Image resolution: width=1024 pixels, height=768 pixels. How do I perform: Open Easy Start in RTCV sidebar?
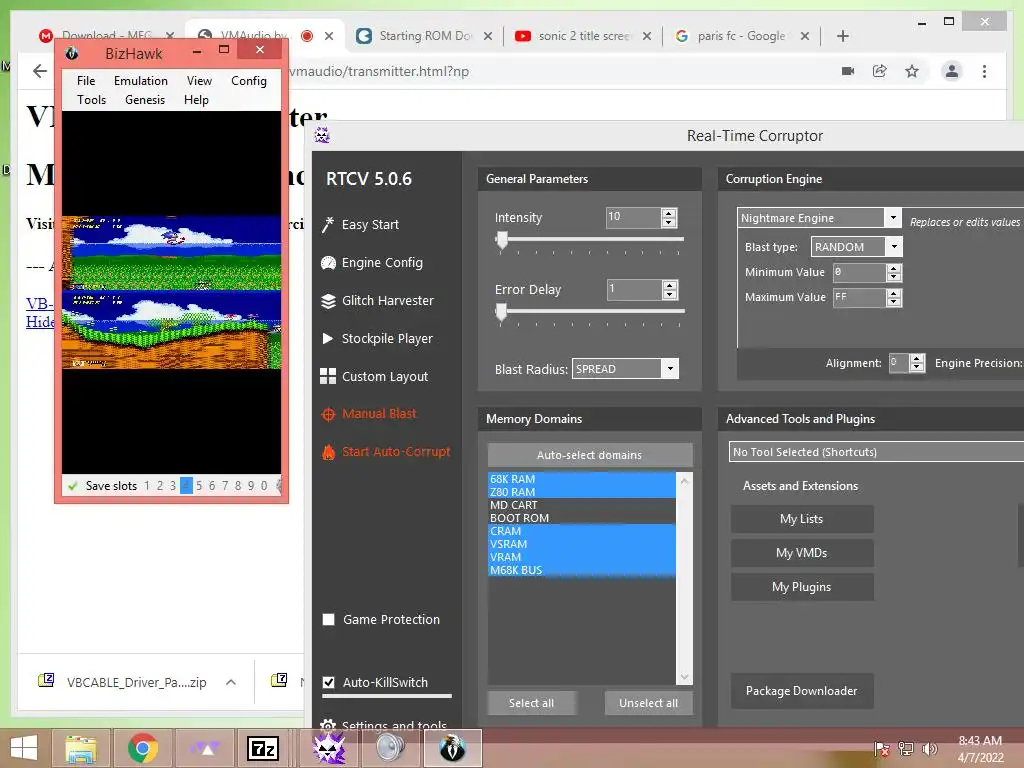pyautogui.click(x=360, y=225)
